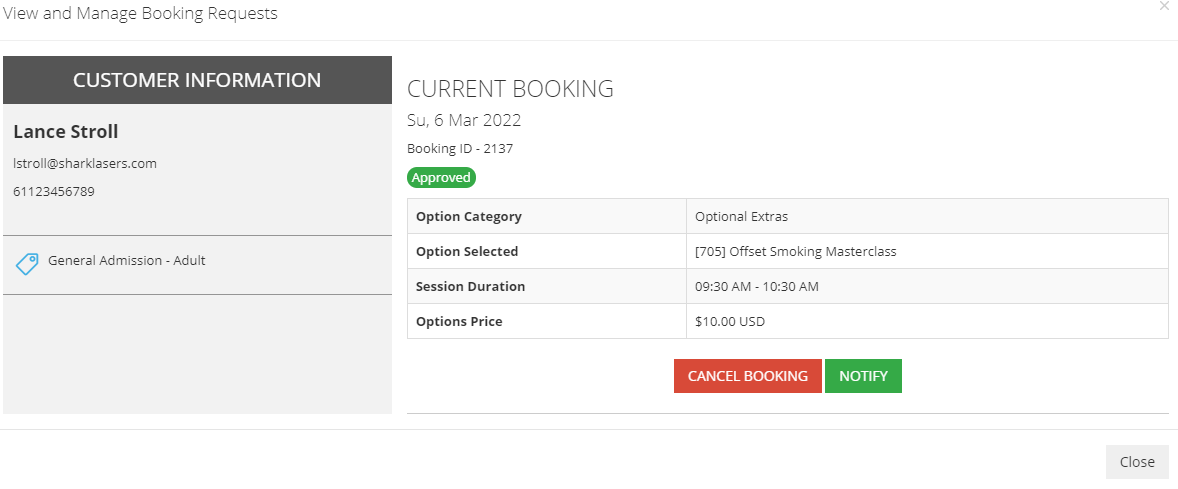1178x489 pixels.
Task: Click the View and Manage Booking Requests title
Action: click(140, 14)
